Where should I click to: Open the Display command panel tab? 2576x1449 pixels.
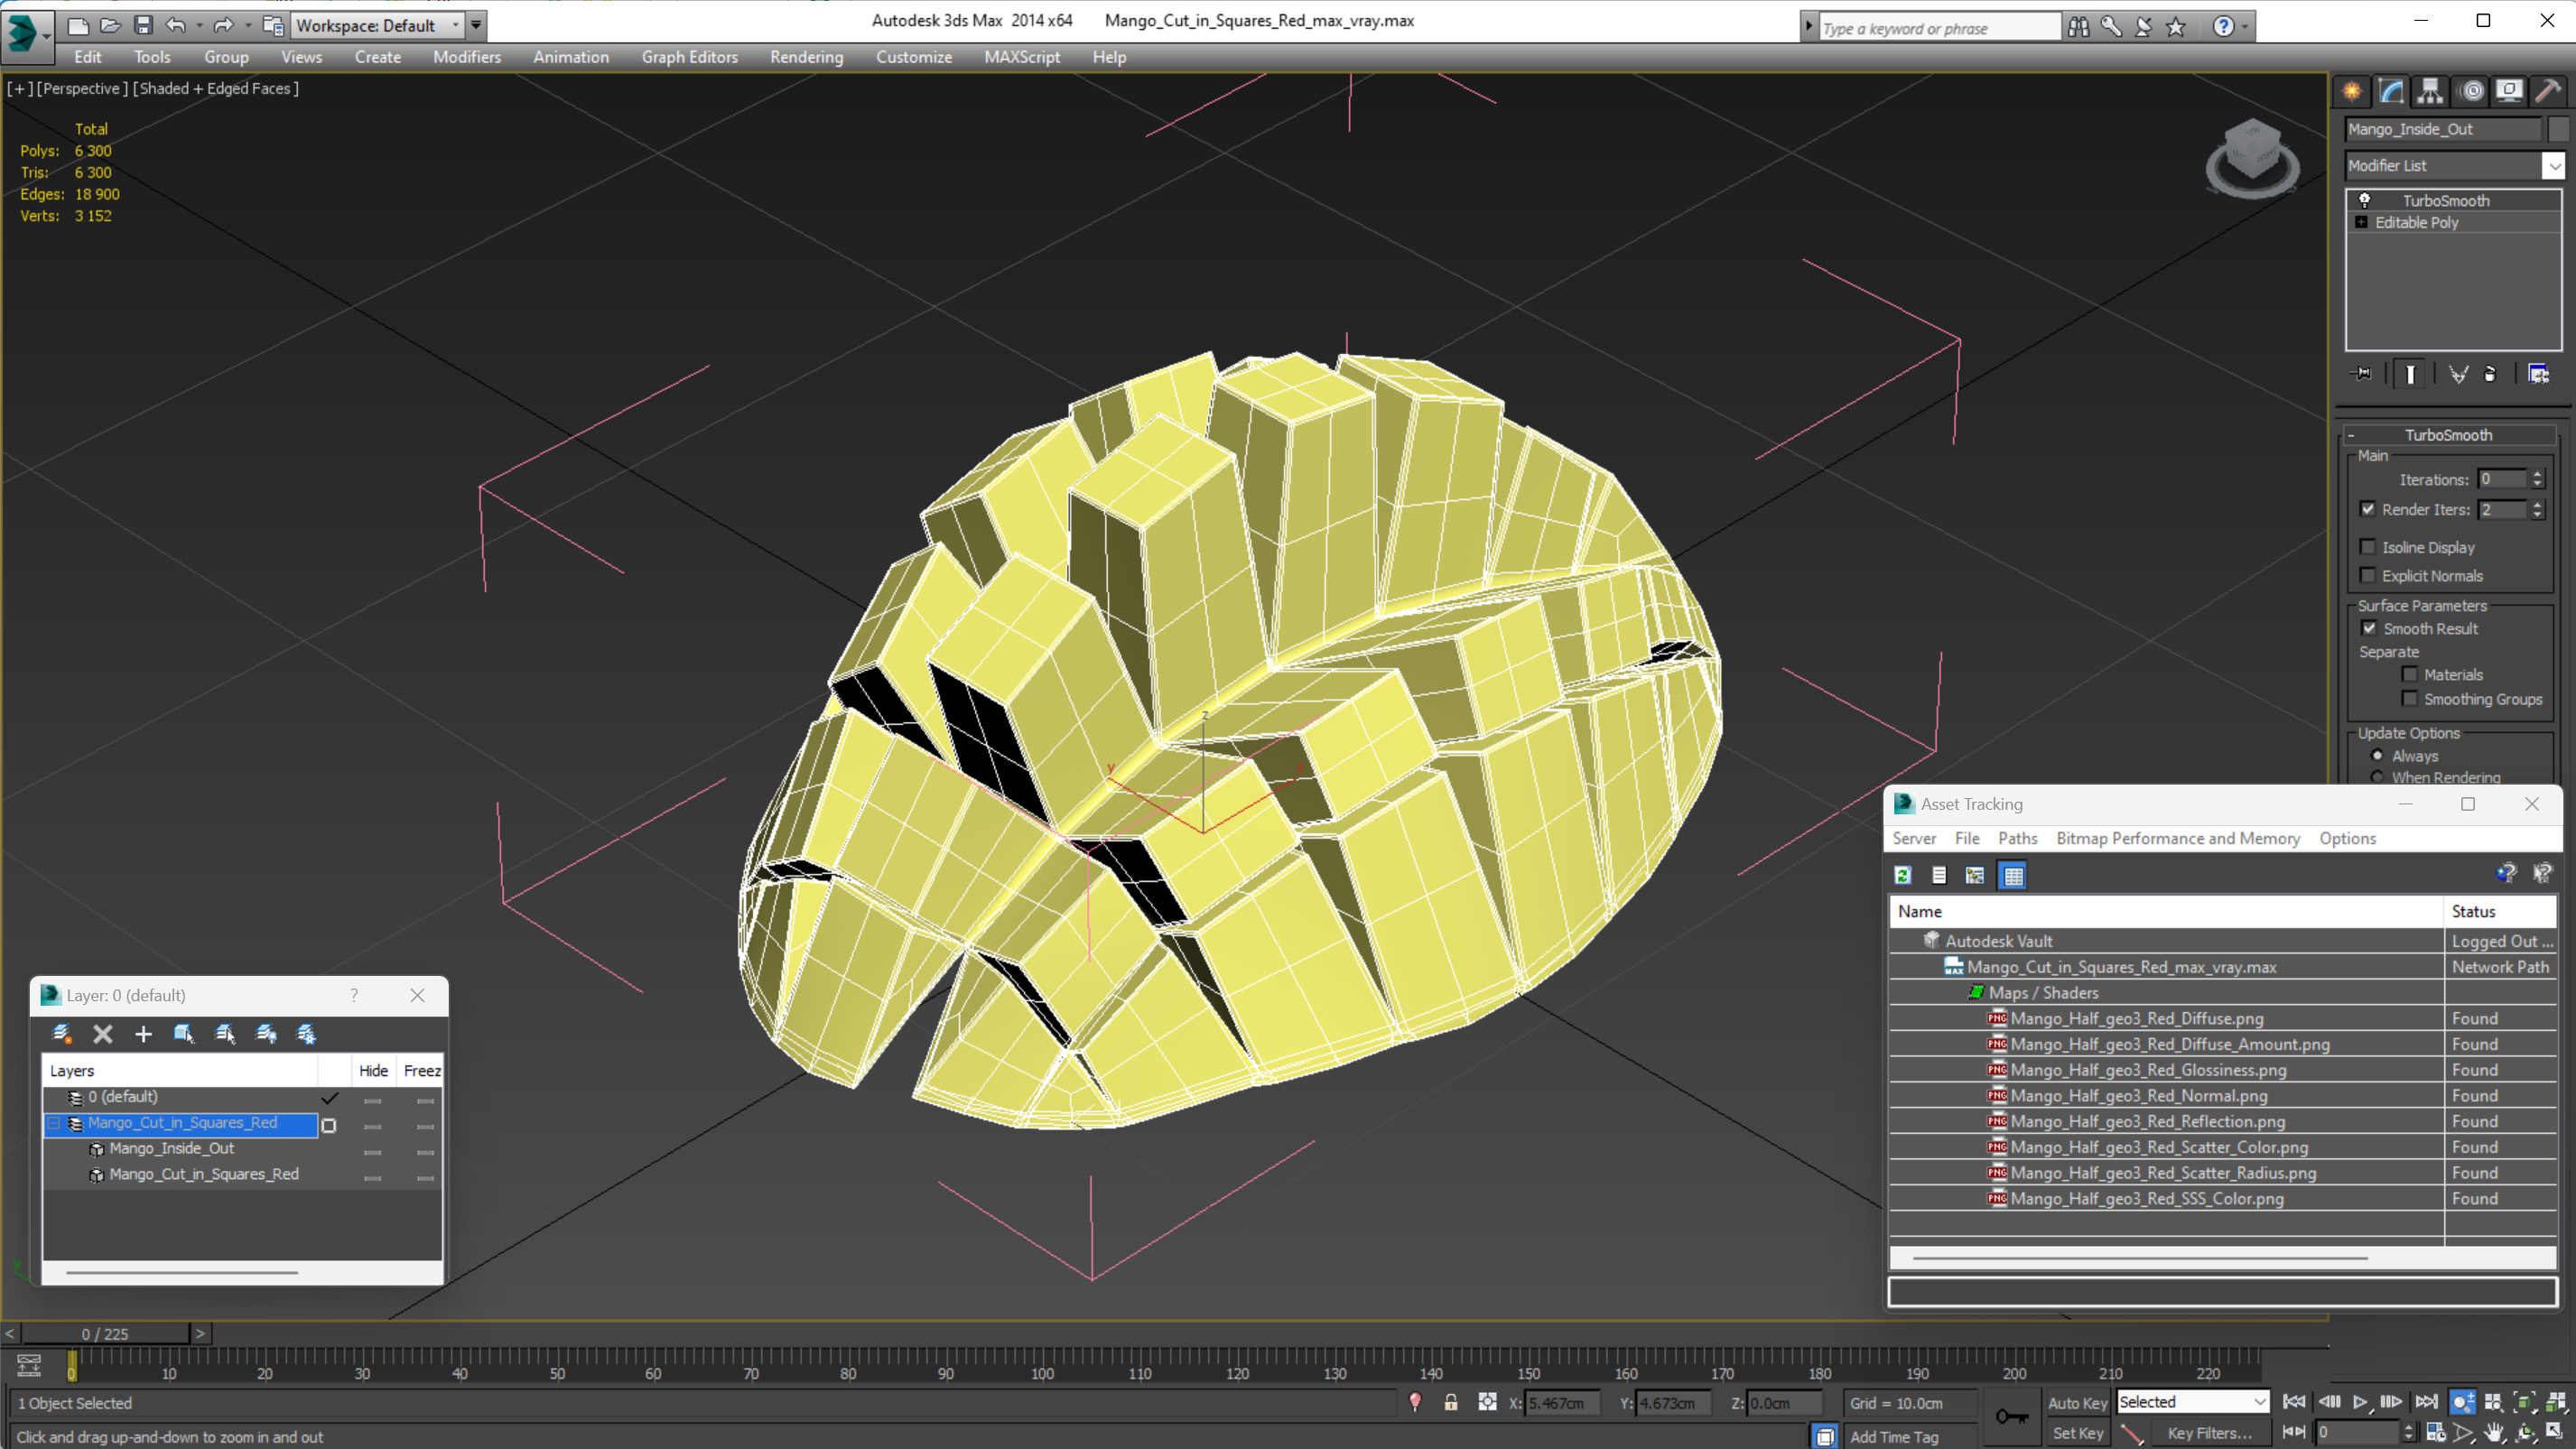coord(2509,91)
